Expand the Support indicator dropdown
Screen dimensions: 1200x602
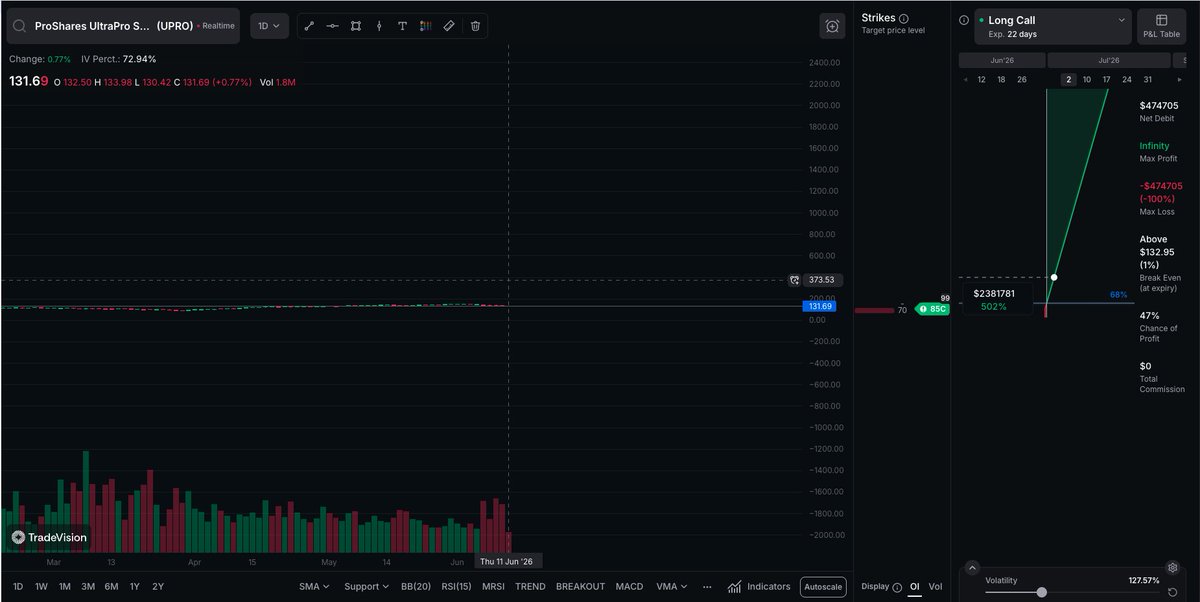pyautogui.click(x=367, y=587)
